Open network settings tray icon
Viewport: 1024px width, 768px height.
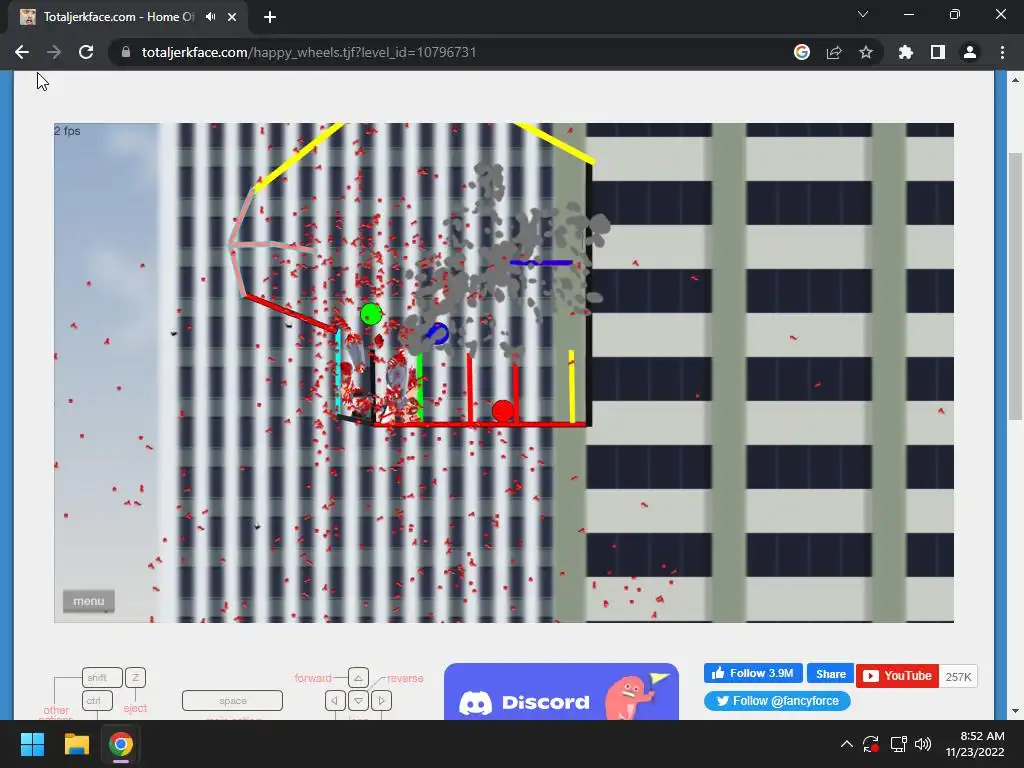(x=899, y=744)
